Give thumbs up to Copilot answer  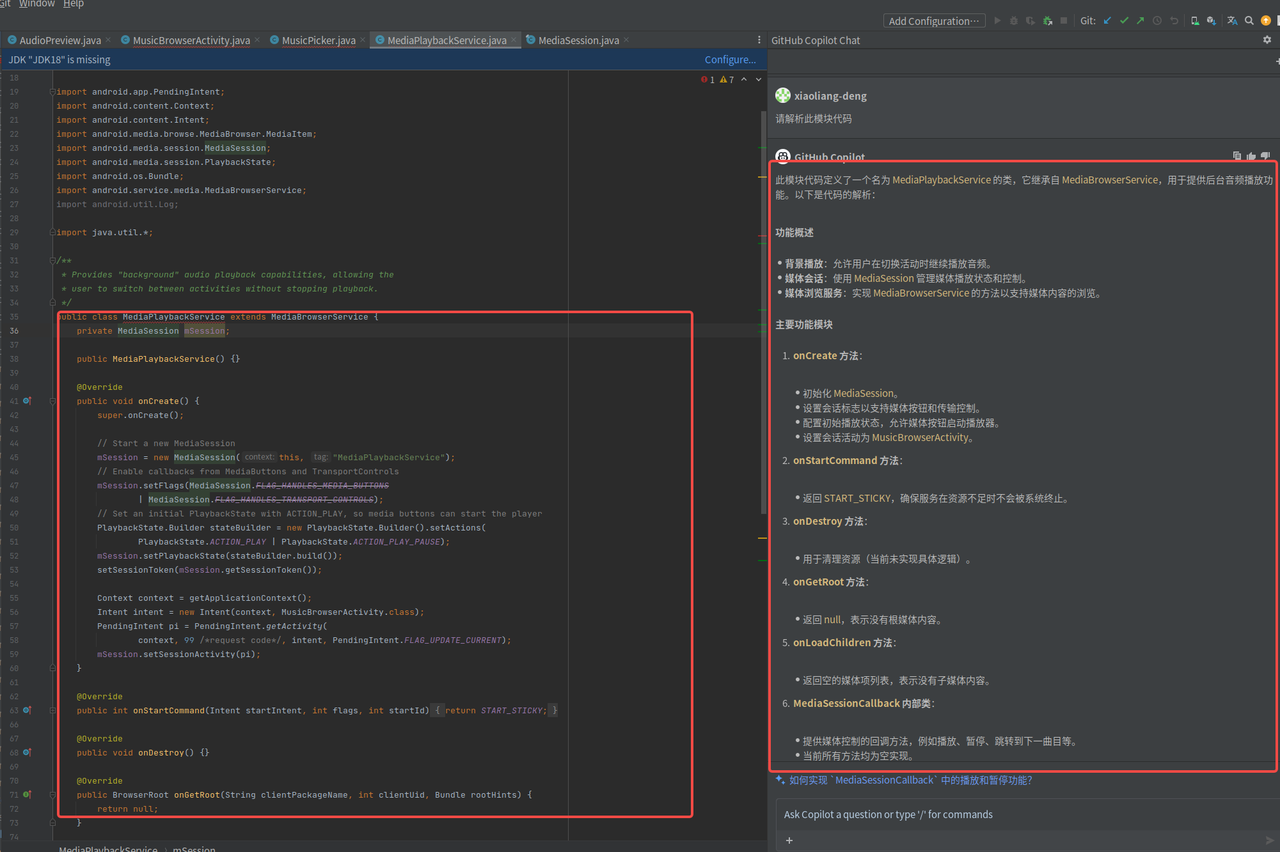[1251, 157]
